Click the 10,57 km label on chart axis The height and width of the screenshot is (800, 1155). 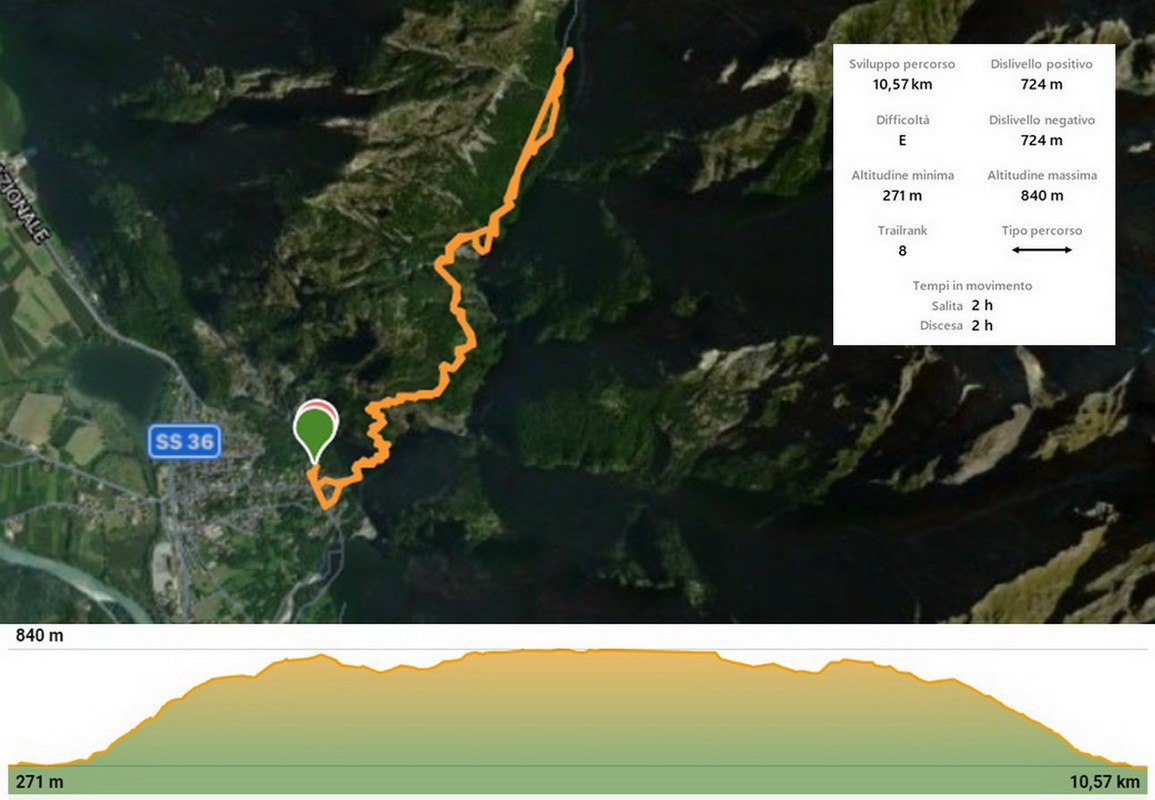tap(1104, 782)
